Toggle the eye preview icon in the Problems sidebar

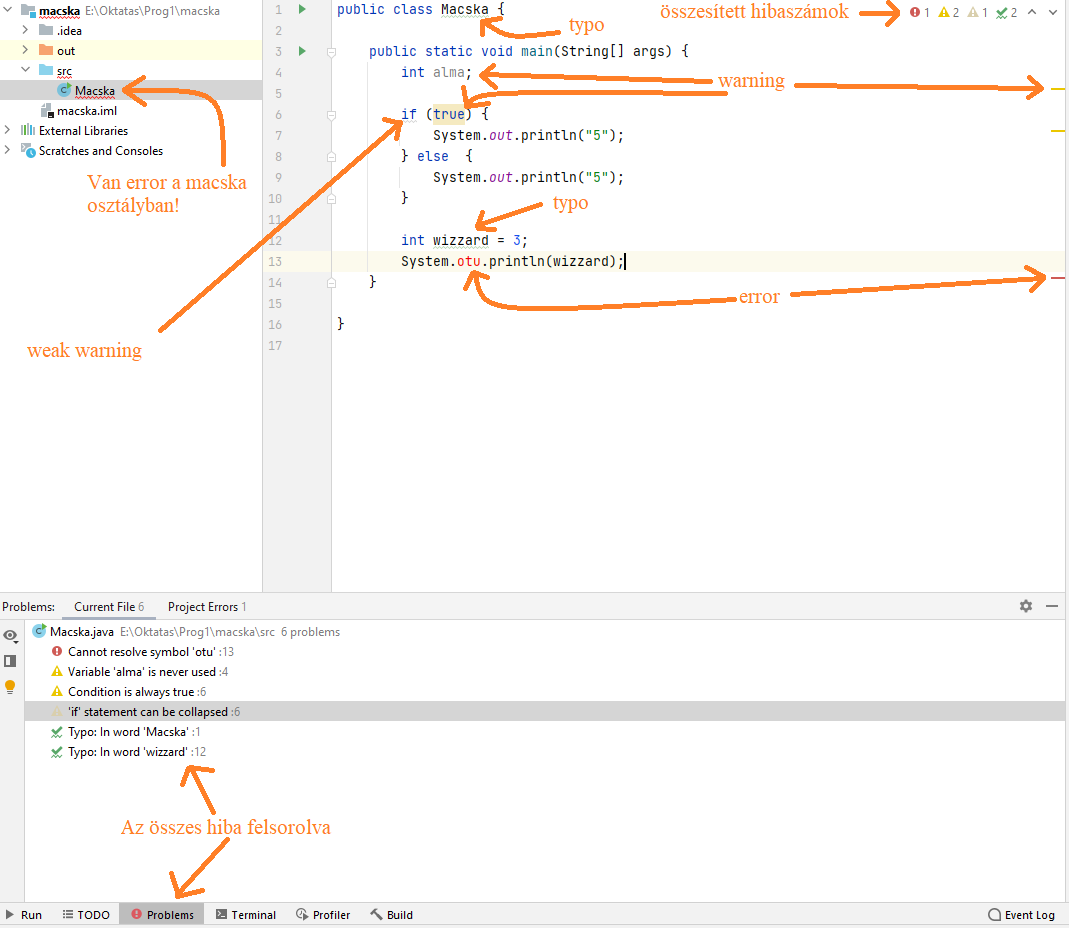click(10, 635)
